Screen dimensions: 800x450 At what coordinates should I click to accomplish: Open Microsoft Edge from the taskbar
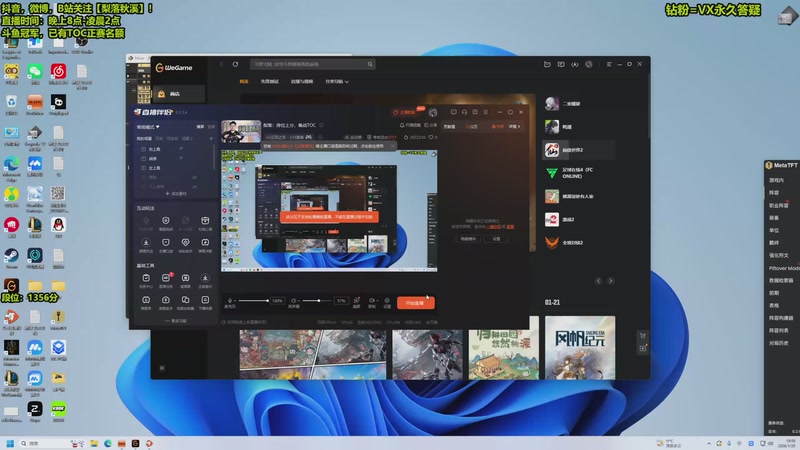[108, 443]
